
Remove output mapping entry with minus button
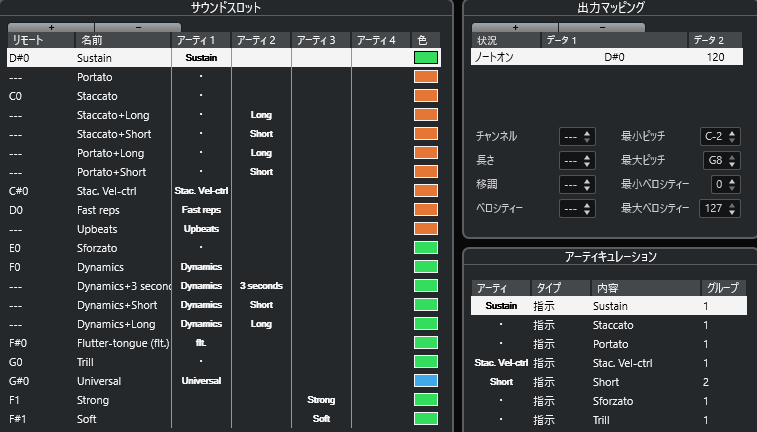point(602,28)
